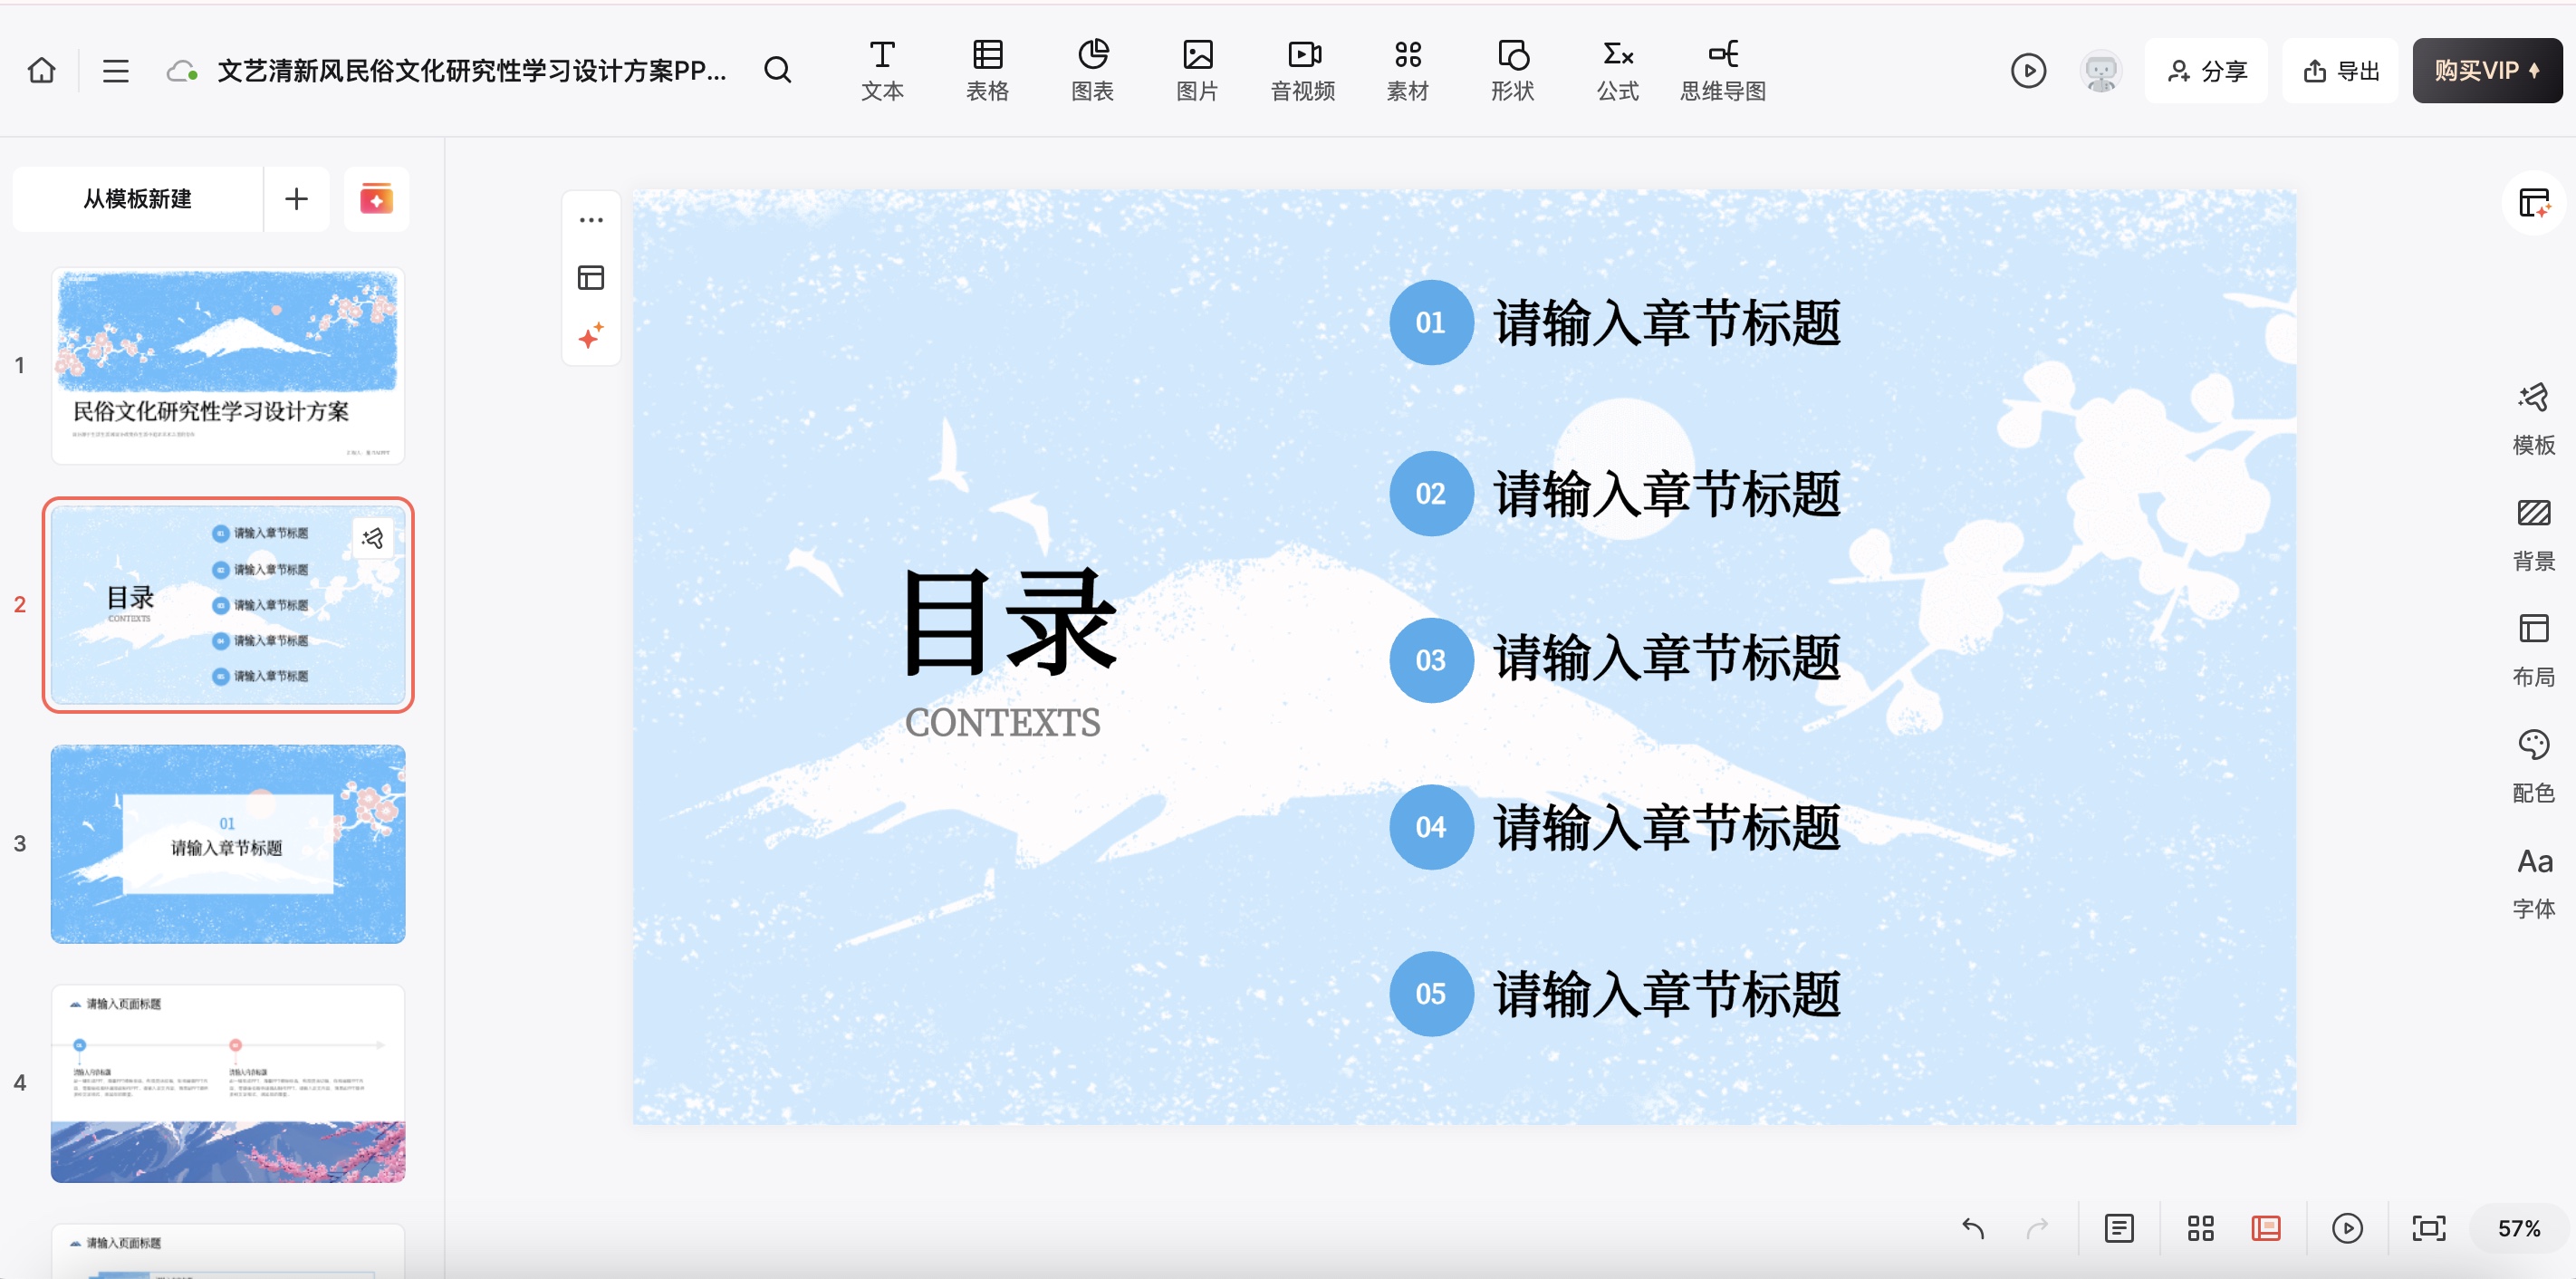Viewport: 2576px width, 1279px height.
Task: Open the top-right design assistant icon
Action: click(2534, 203)
